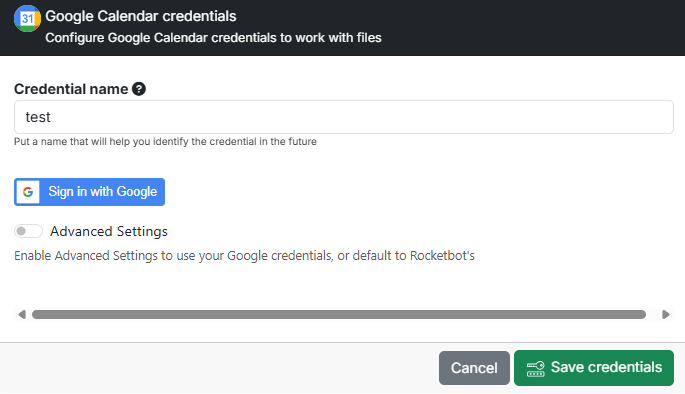Click the Sign in with Google button text

point(103,192)
